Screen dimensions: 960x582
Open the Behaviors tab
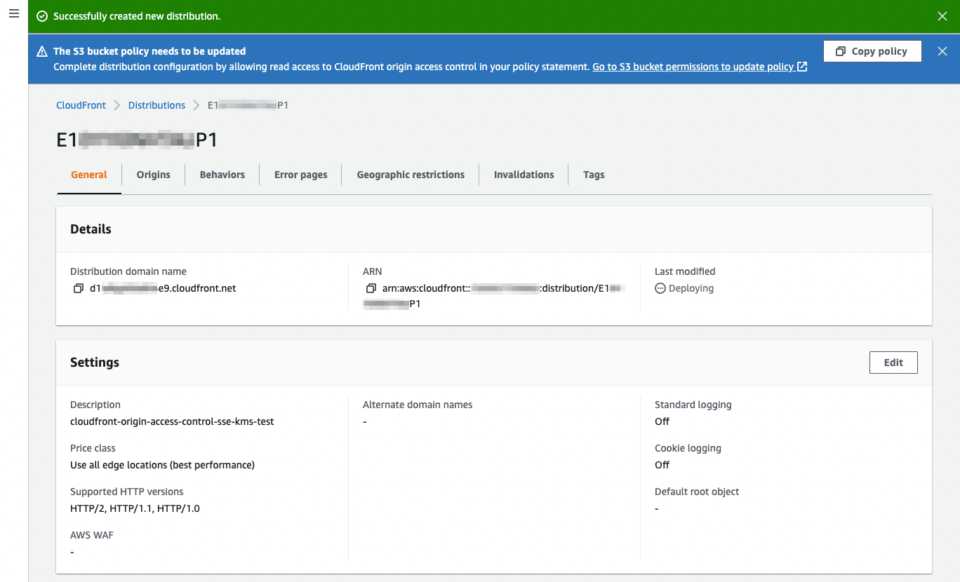click(221, 174)
